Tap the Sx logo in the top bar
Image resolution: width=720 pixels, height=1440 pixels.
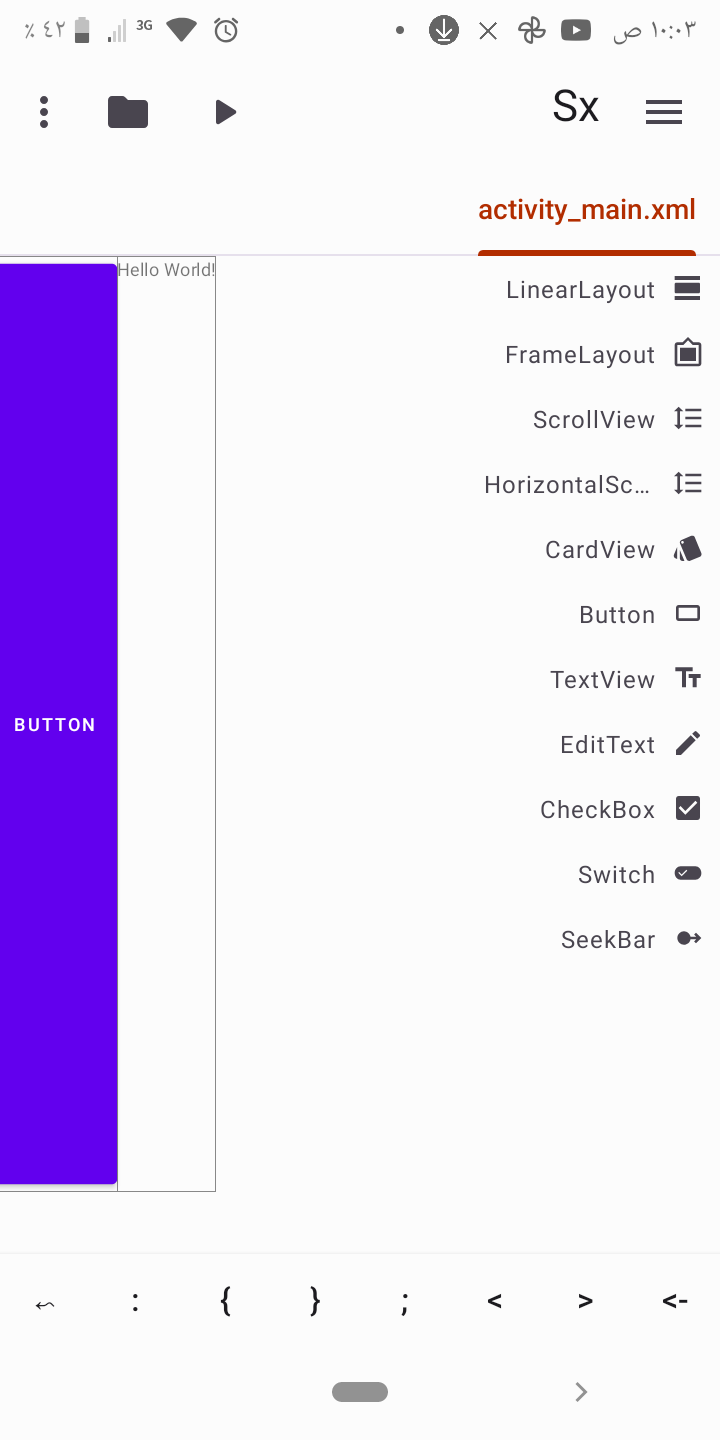coord(575,107)
